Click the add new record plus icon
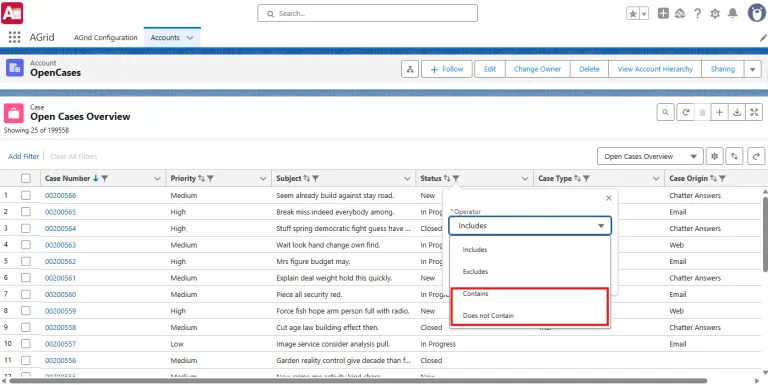Screen dimensions: 768x385 coord(719,112)
